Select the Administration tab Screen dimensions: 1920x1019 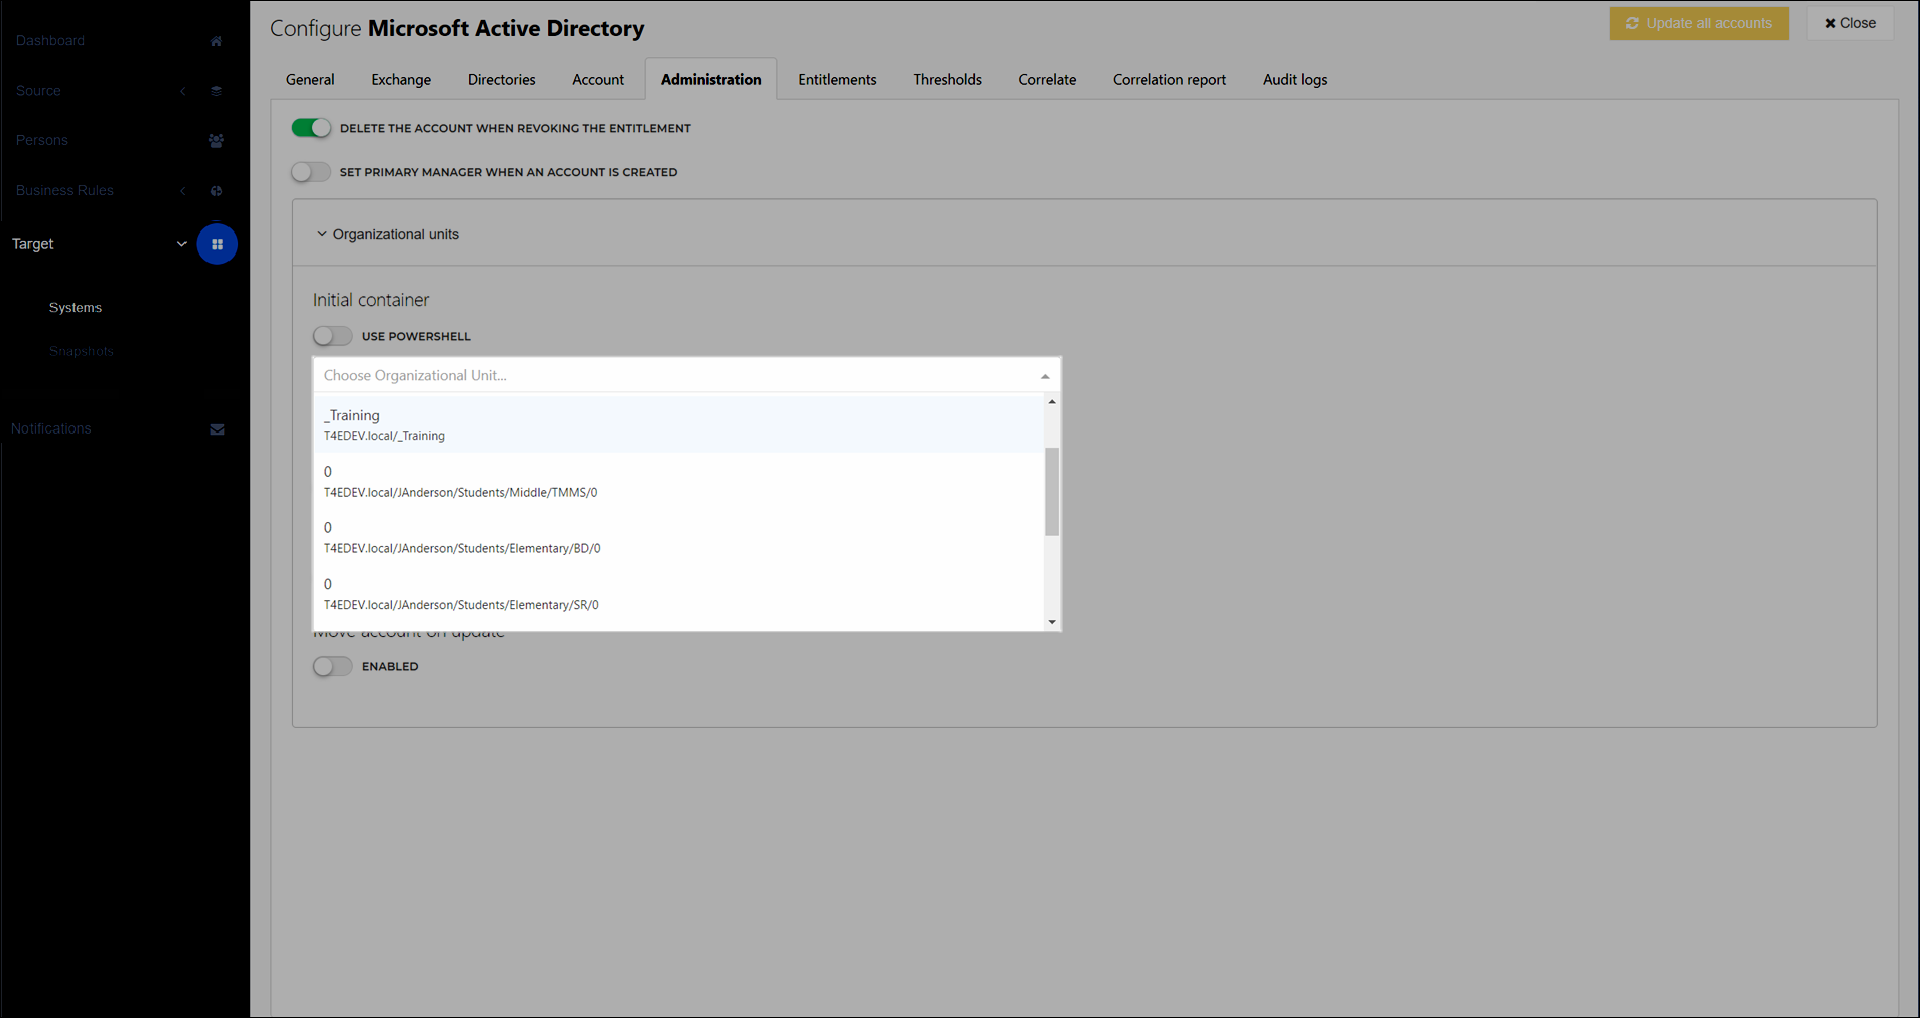(x=711, y=80)
